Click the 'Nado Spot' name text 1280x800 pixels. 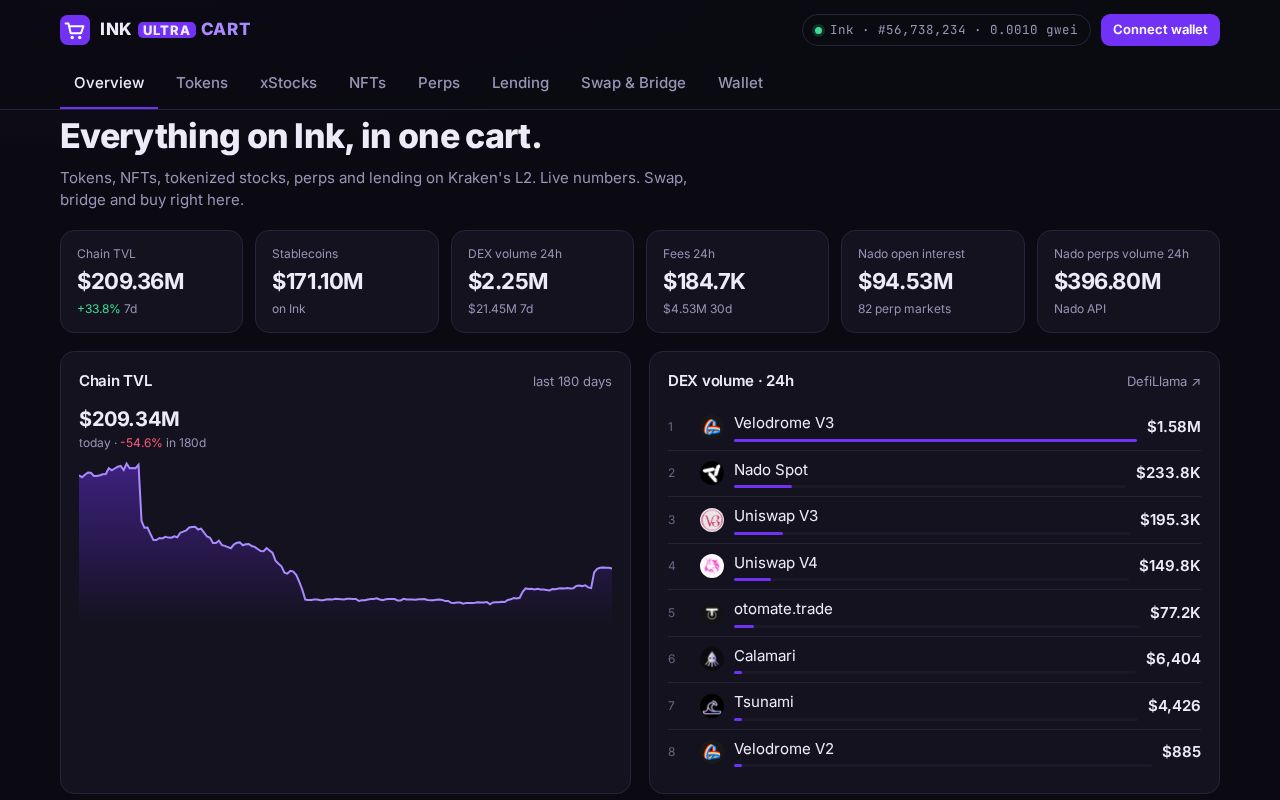[771, 470]
